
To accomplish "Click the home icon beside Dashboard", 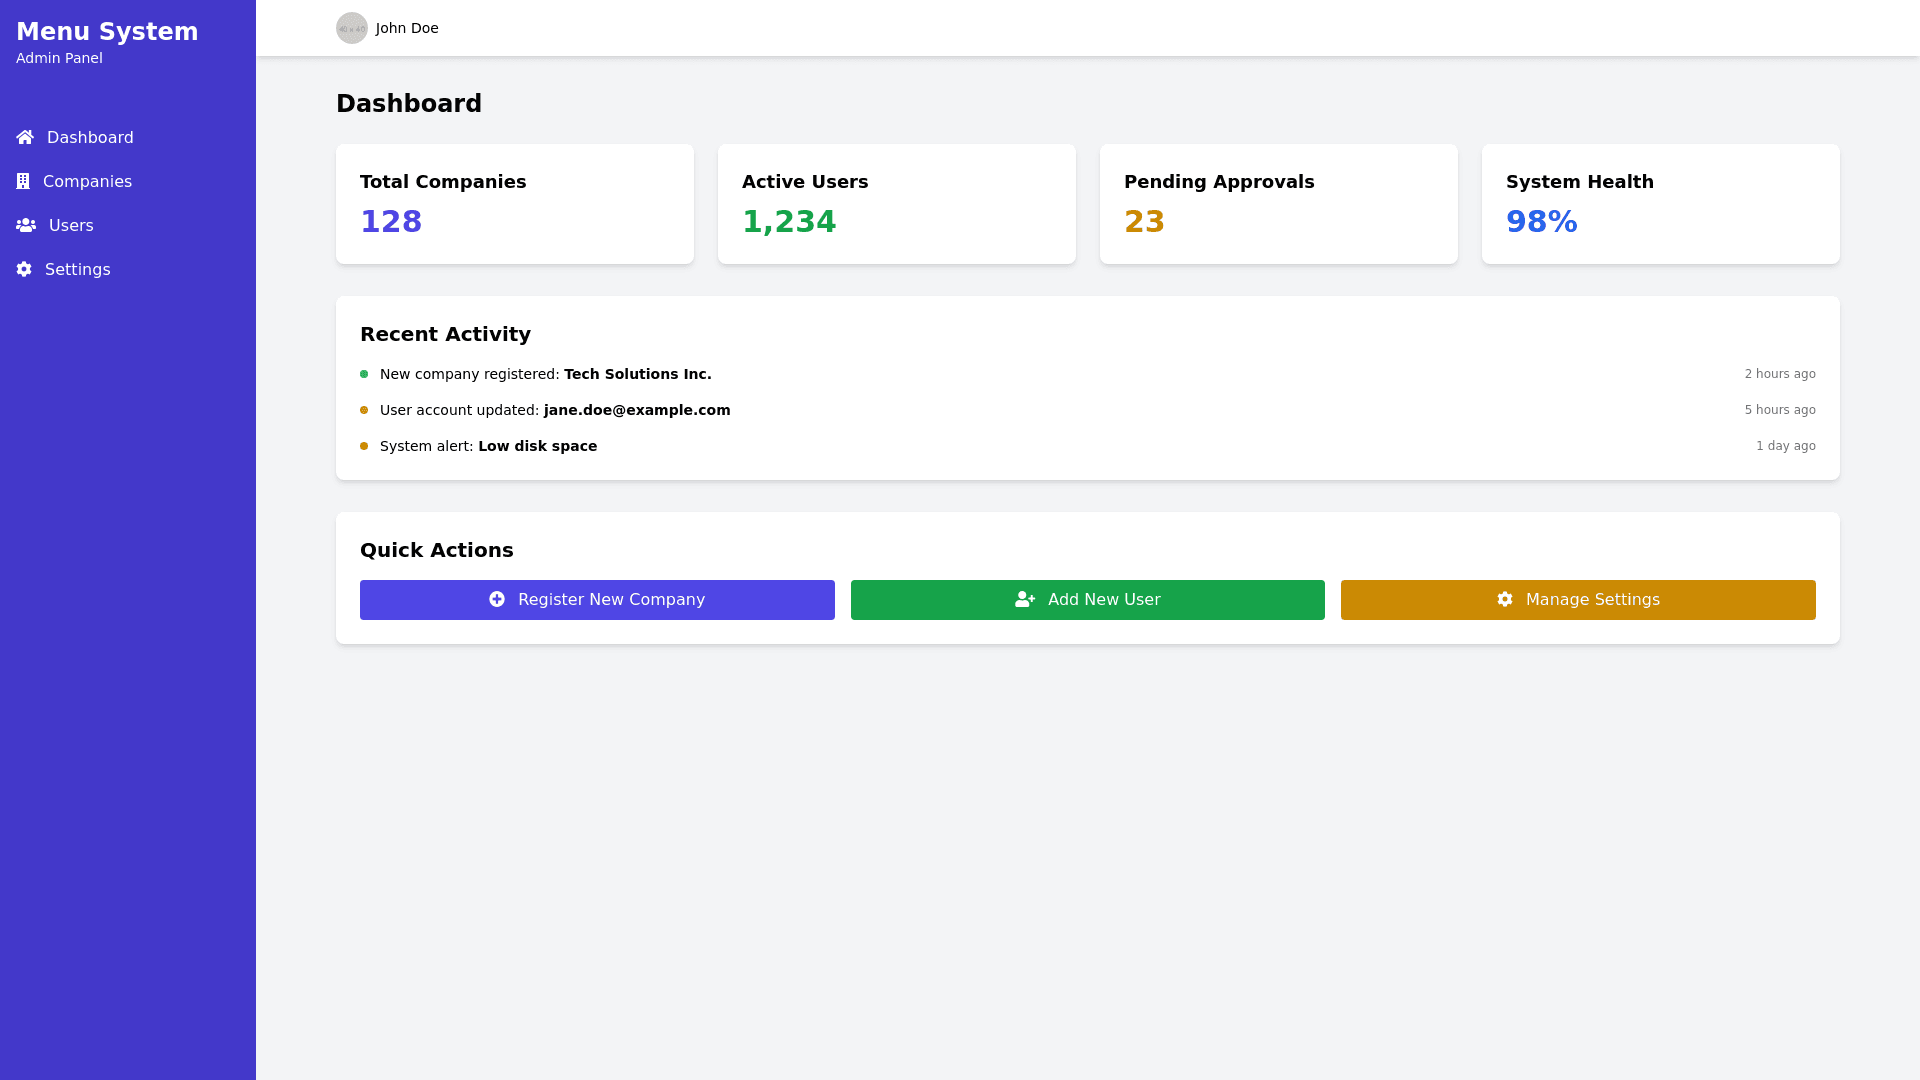I will coord(25,137).
